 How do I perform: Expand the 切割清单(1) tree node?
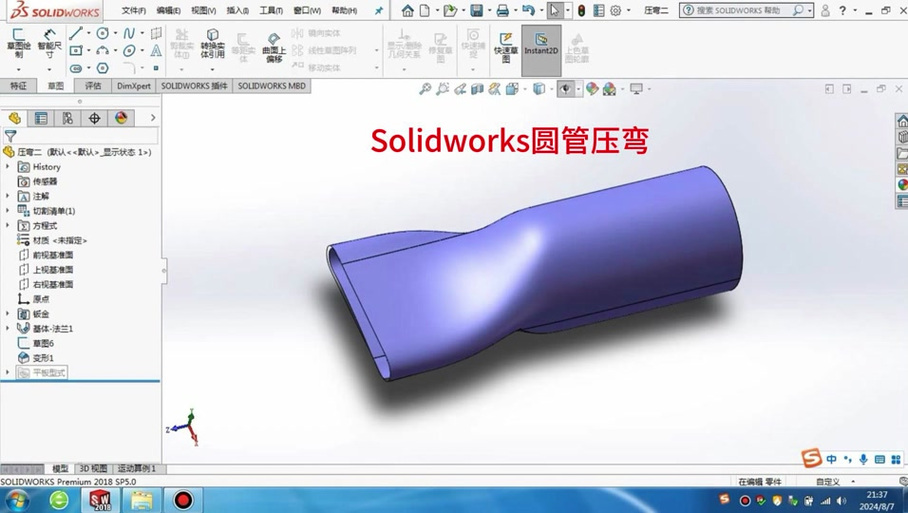point(8,211)
